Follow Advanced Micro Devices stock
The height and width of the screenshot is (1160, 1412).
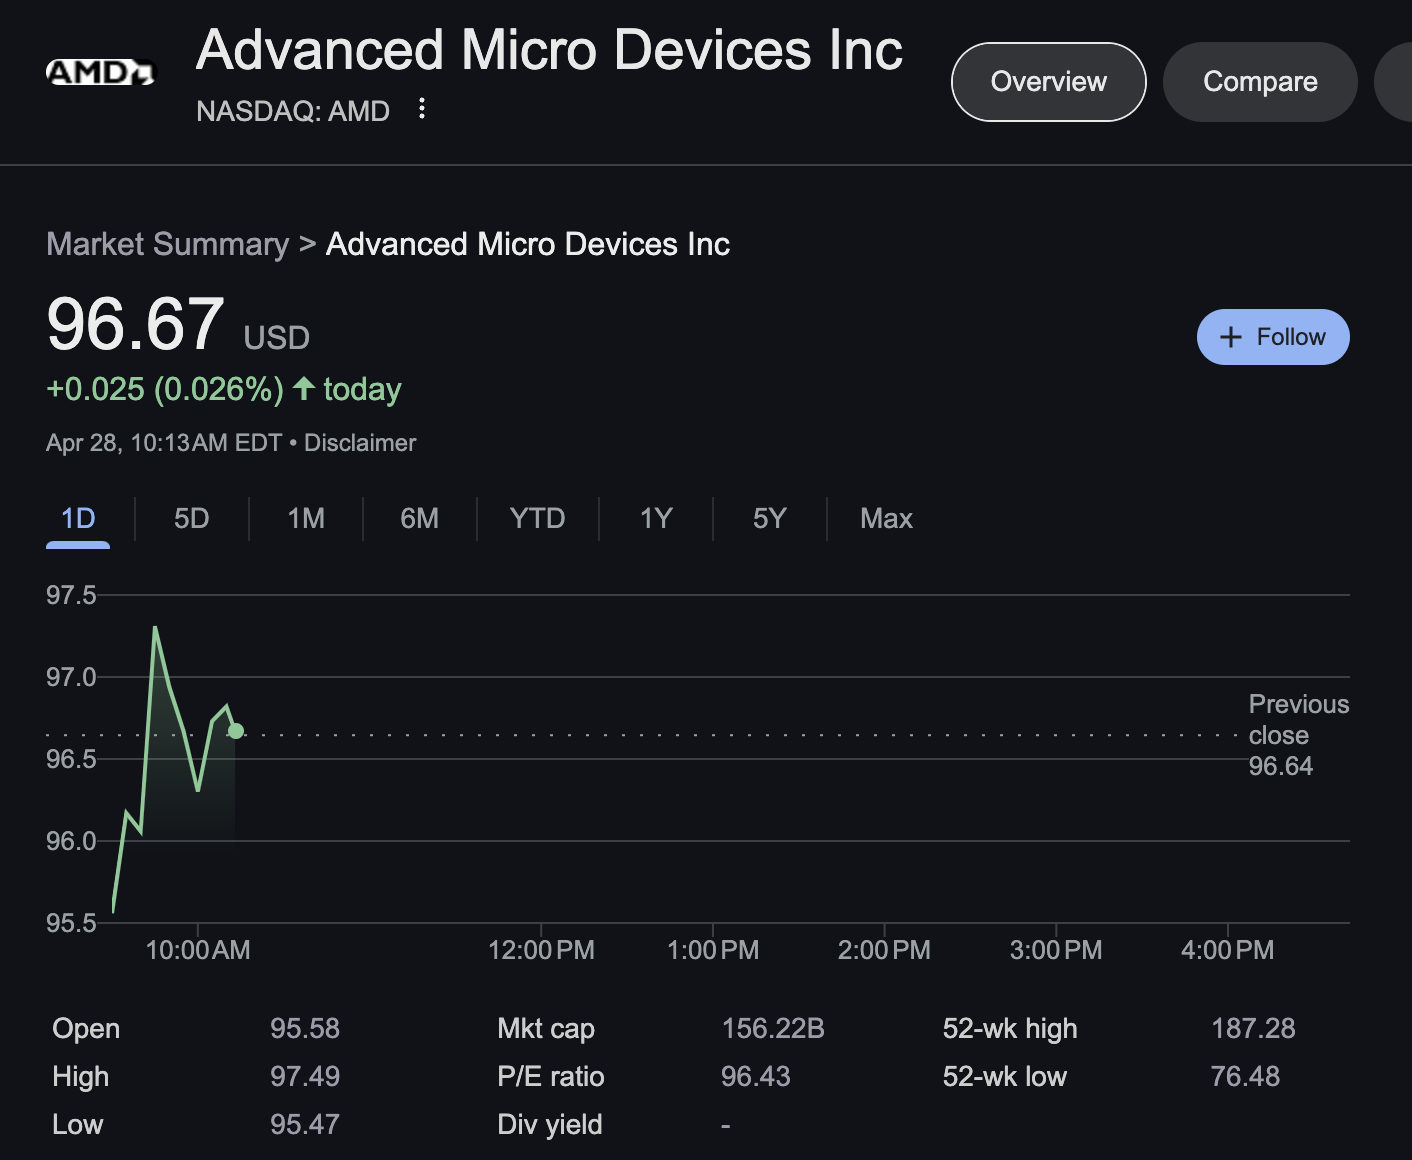coord(1273,337)
